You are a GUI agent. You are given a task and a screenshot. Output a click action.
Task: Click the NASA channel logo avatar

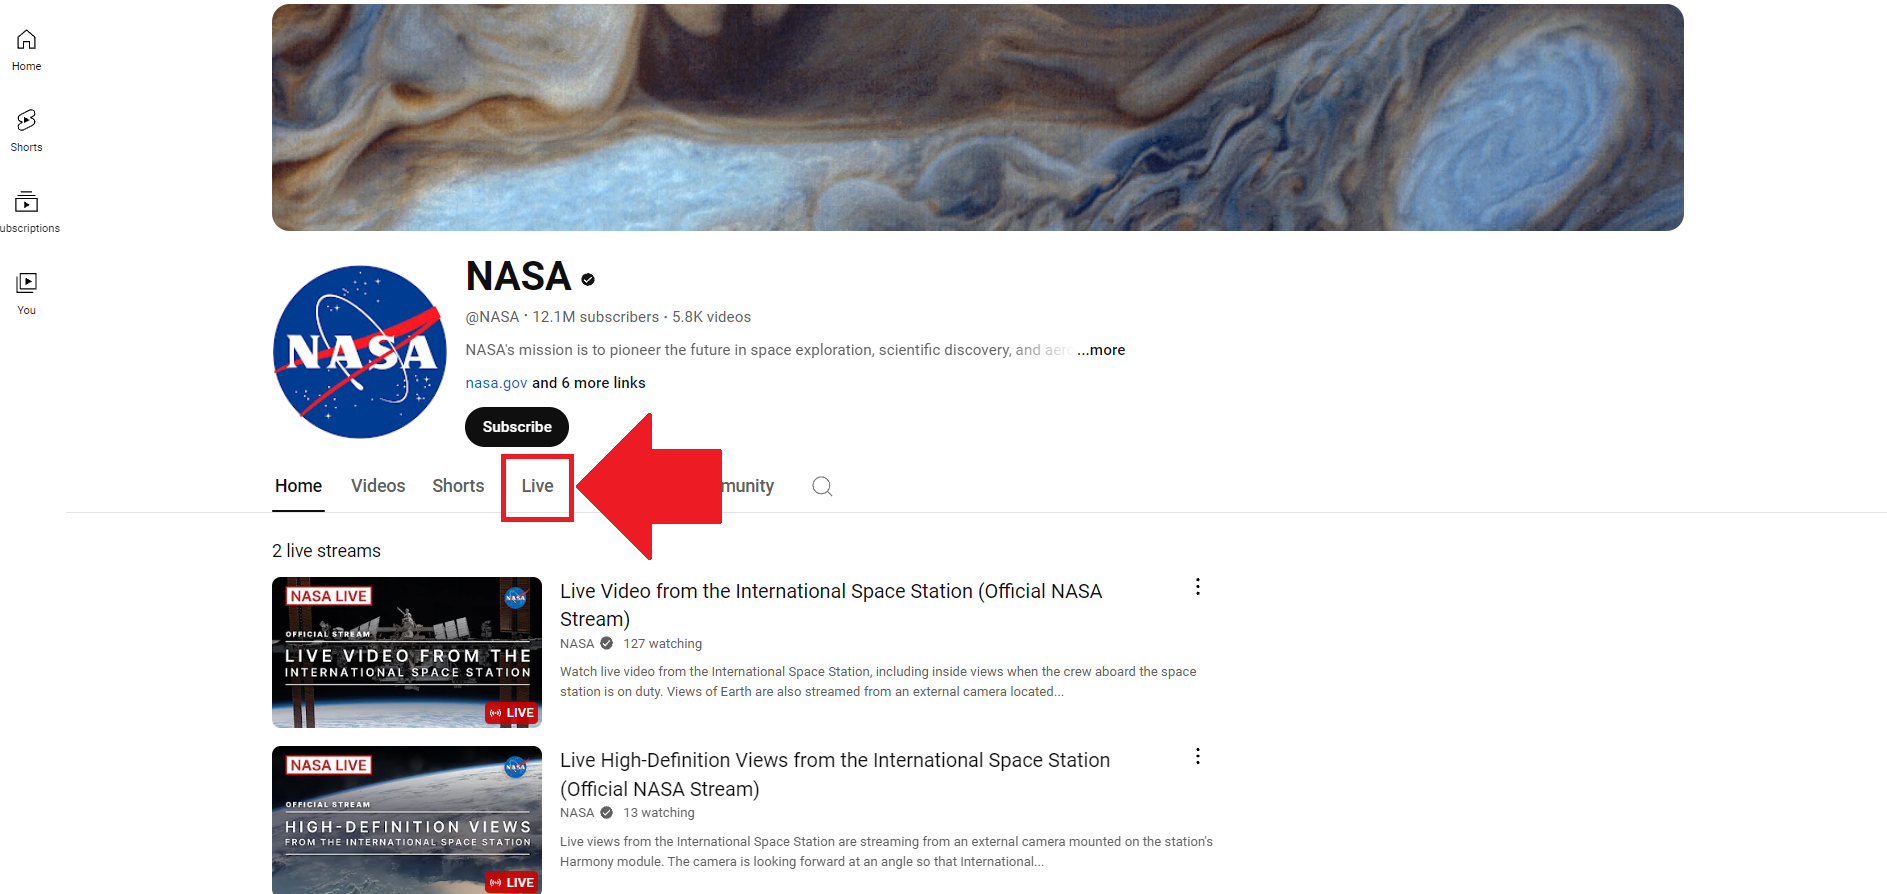pos(360,352)
